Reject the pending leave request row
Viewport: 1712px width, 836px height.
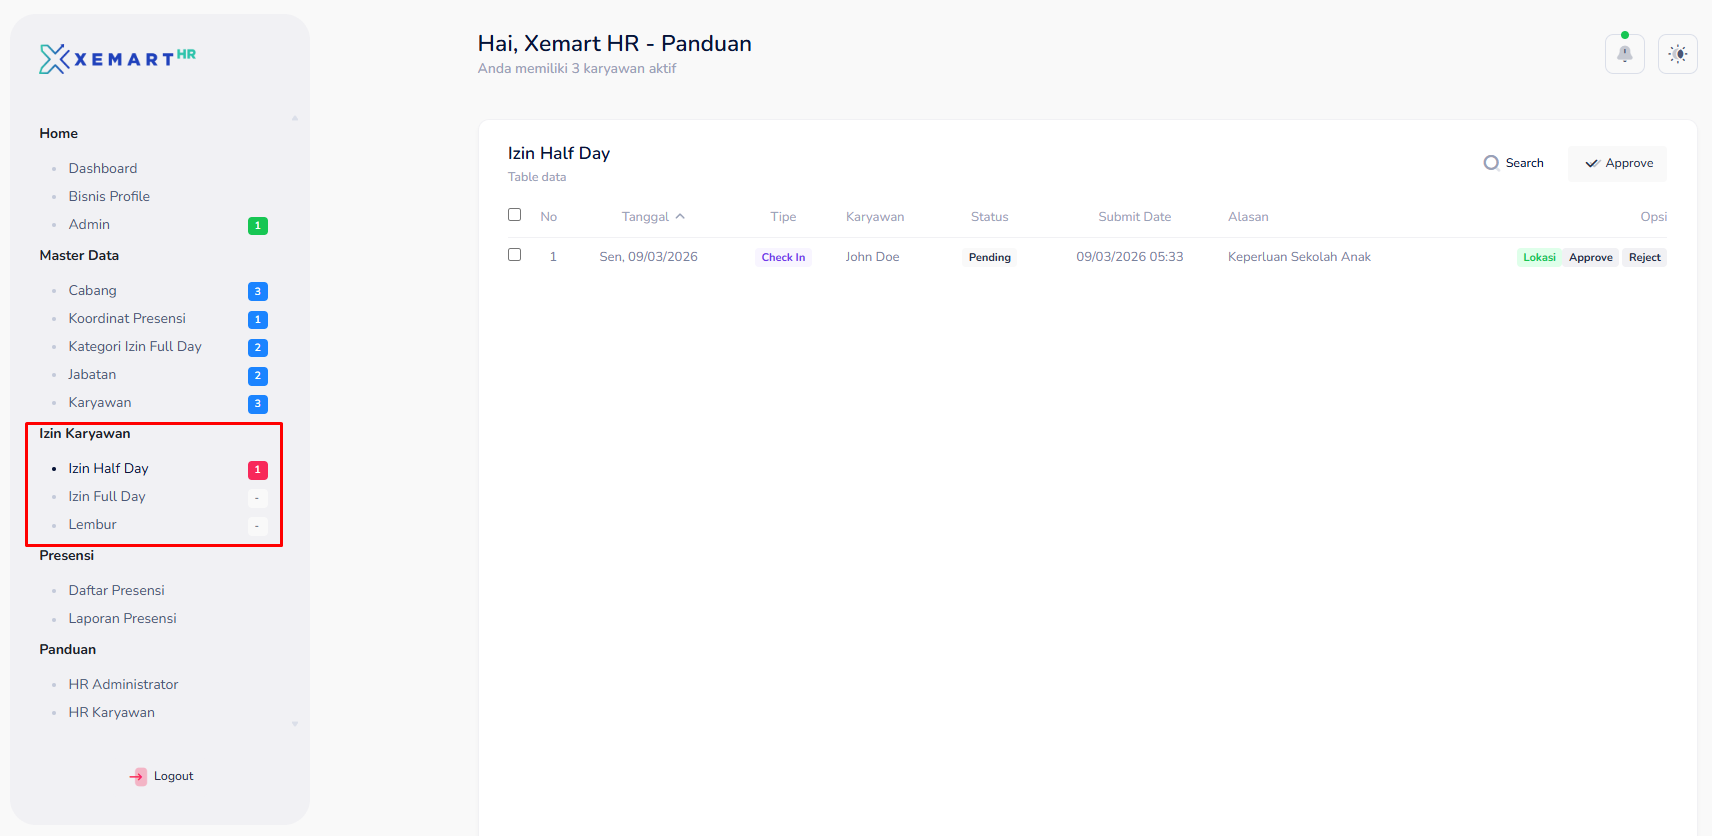1644,257
